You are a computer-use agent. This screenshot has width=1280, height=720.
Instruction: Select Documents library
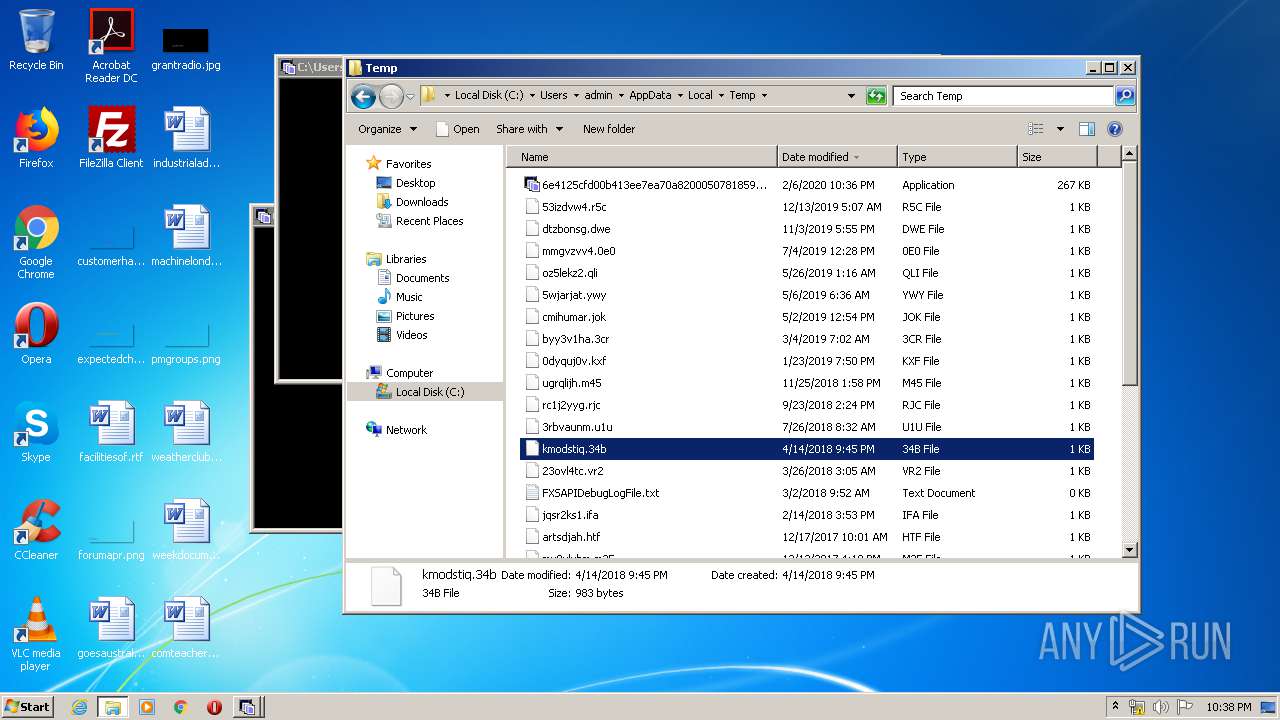click(x=422, y=278)
